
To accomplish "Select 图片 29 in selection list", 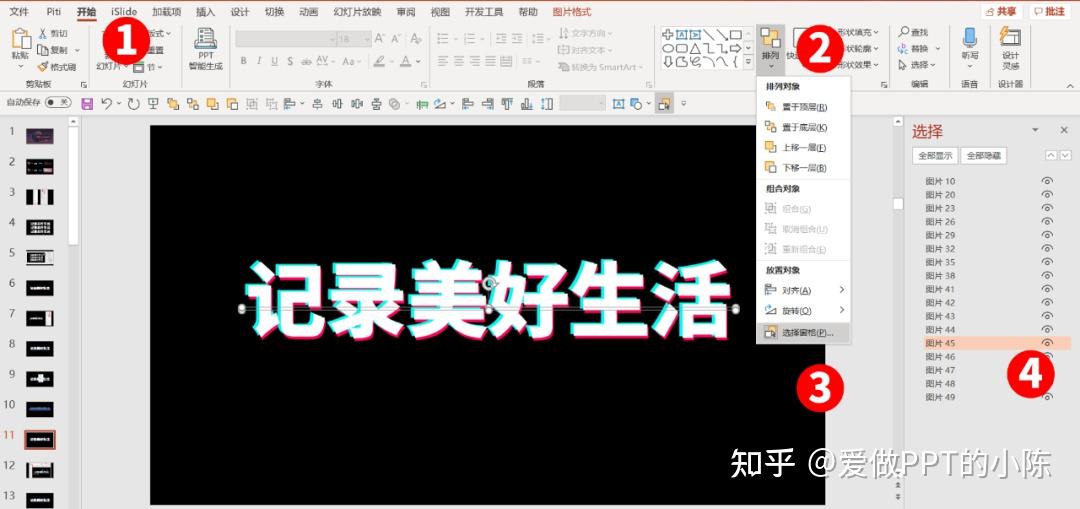I will coord(940,235).
